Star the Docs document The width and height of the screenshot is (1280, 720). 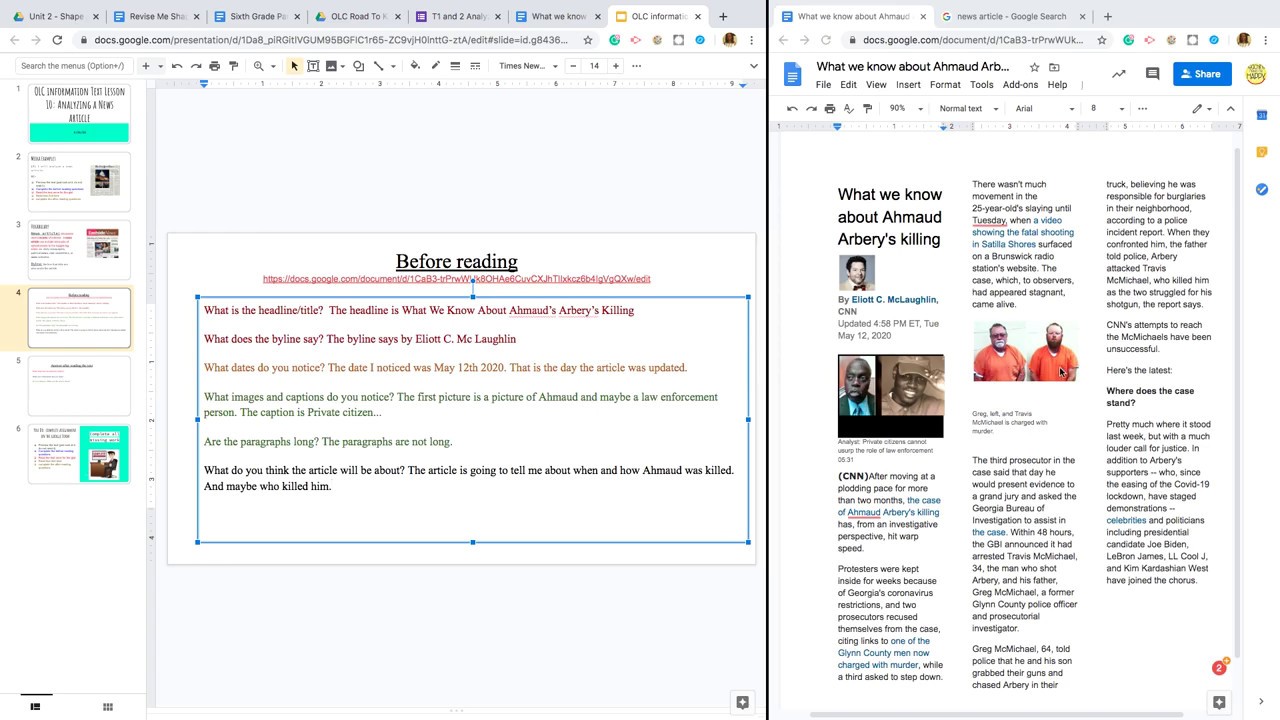coord(1034,67)
